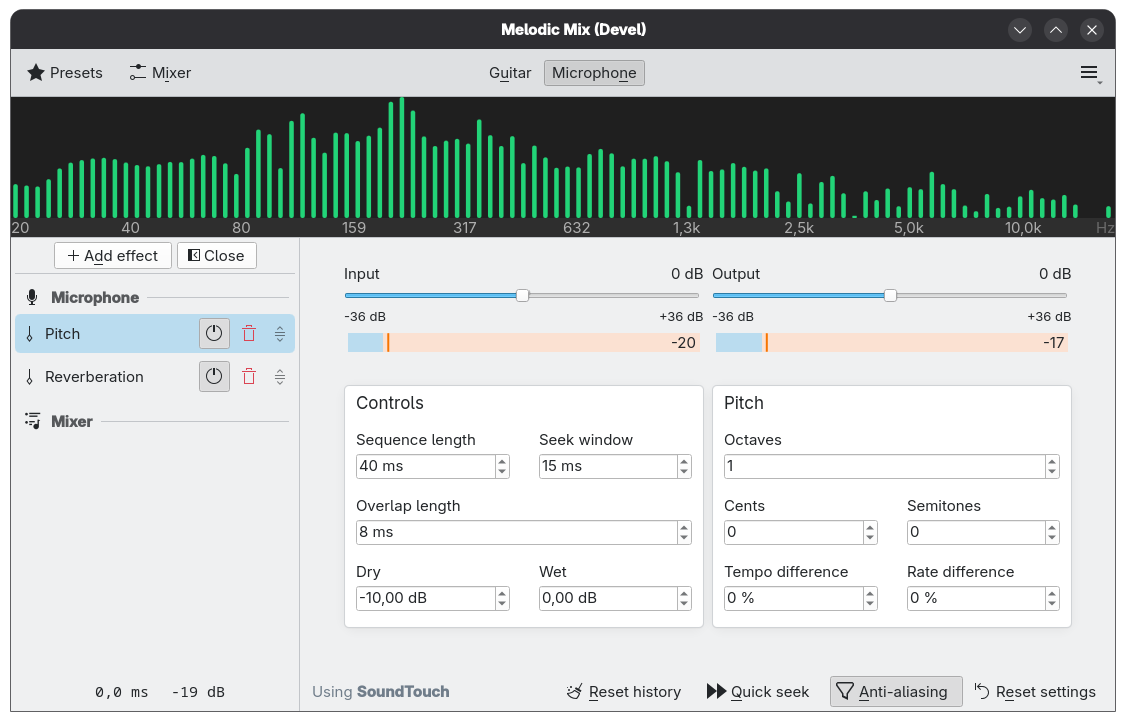The image size is (1126, 722).
Task: Toggle the Reverberation effect power button
Action: pyautogui.click(x=214, y=377)
